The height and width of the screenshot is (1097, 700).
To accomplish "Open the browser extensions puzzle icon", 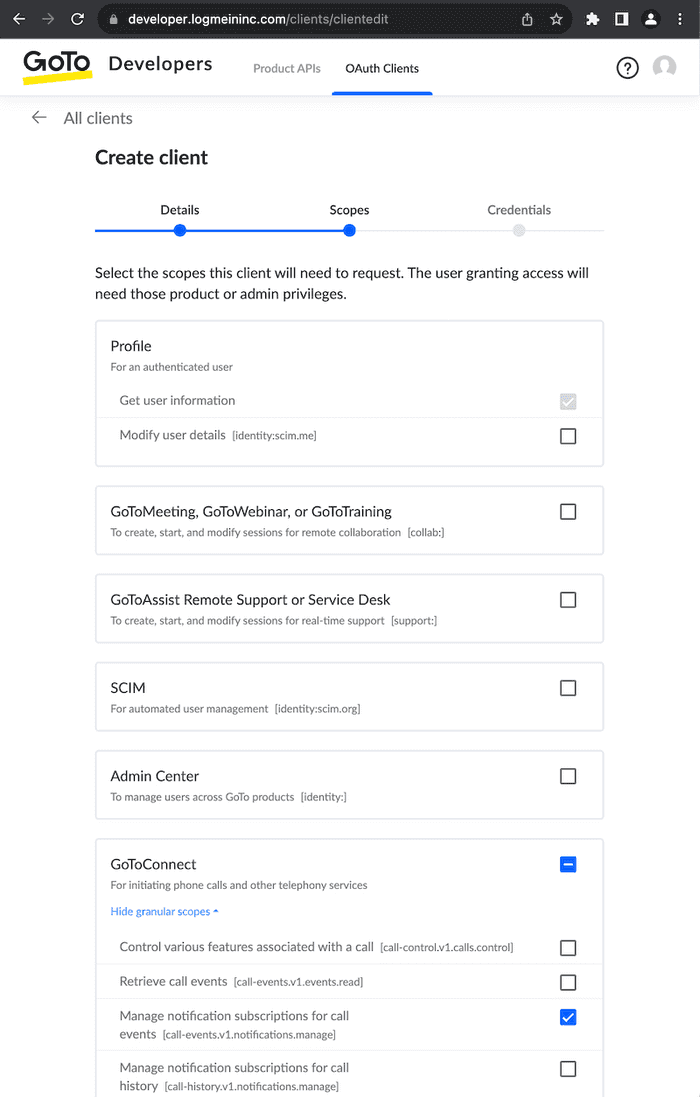I will [592, 18].
